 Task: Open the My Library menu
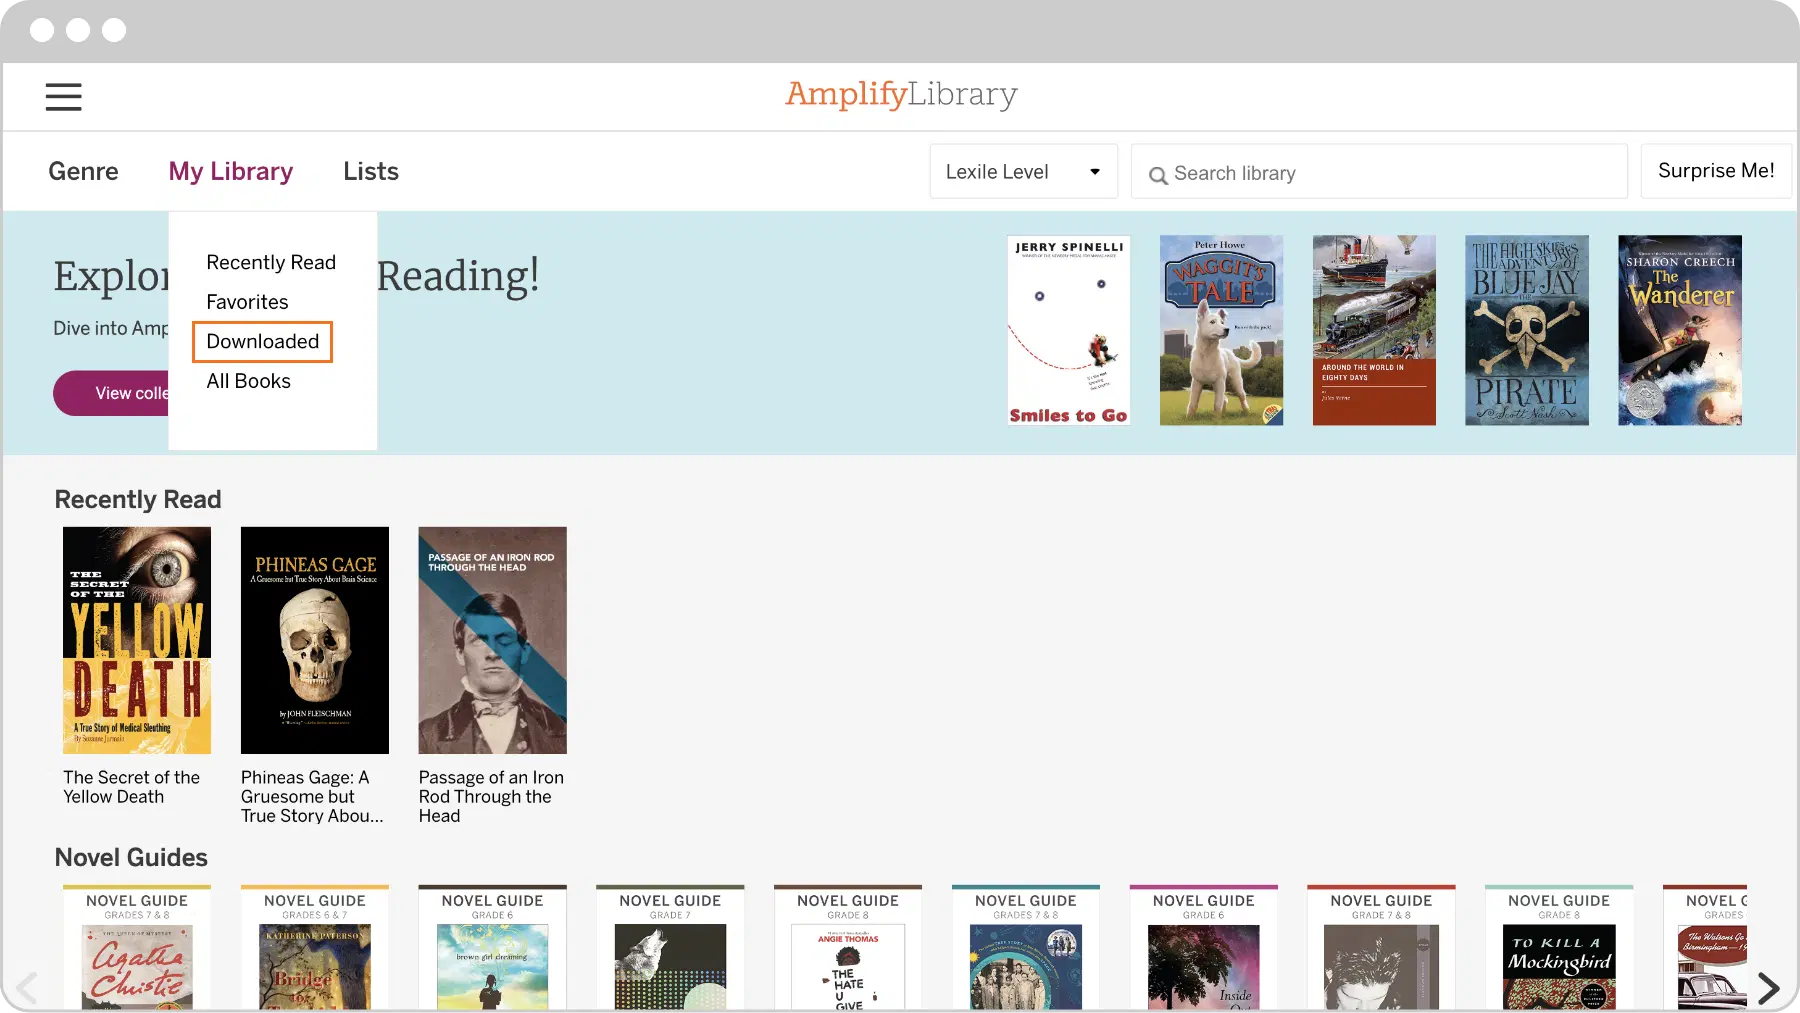pos(231,171)
